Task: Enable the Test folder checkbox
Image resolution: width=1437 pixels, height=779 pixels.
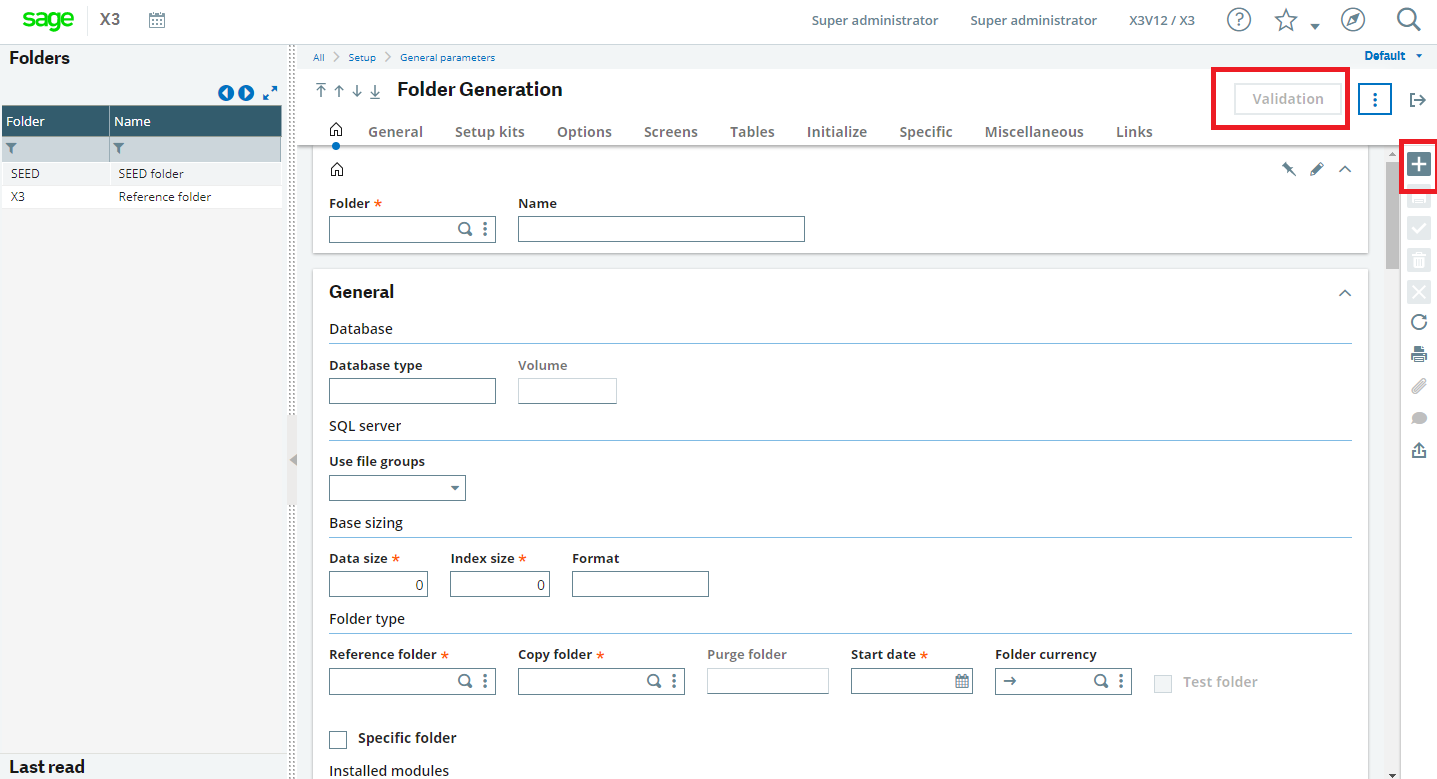Action: (x=1163, y=682)
